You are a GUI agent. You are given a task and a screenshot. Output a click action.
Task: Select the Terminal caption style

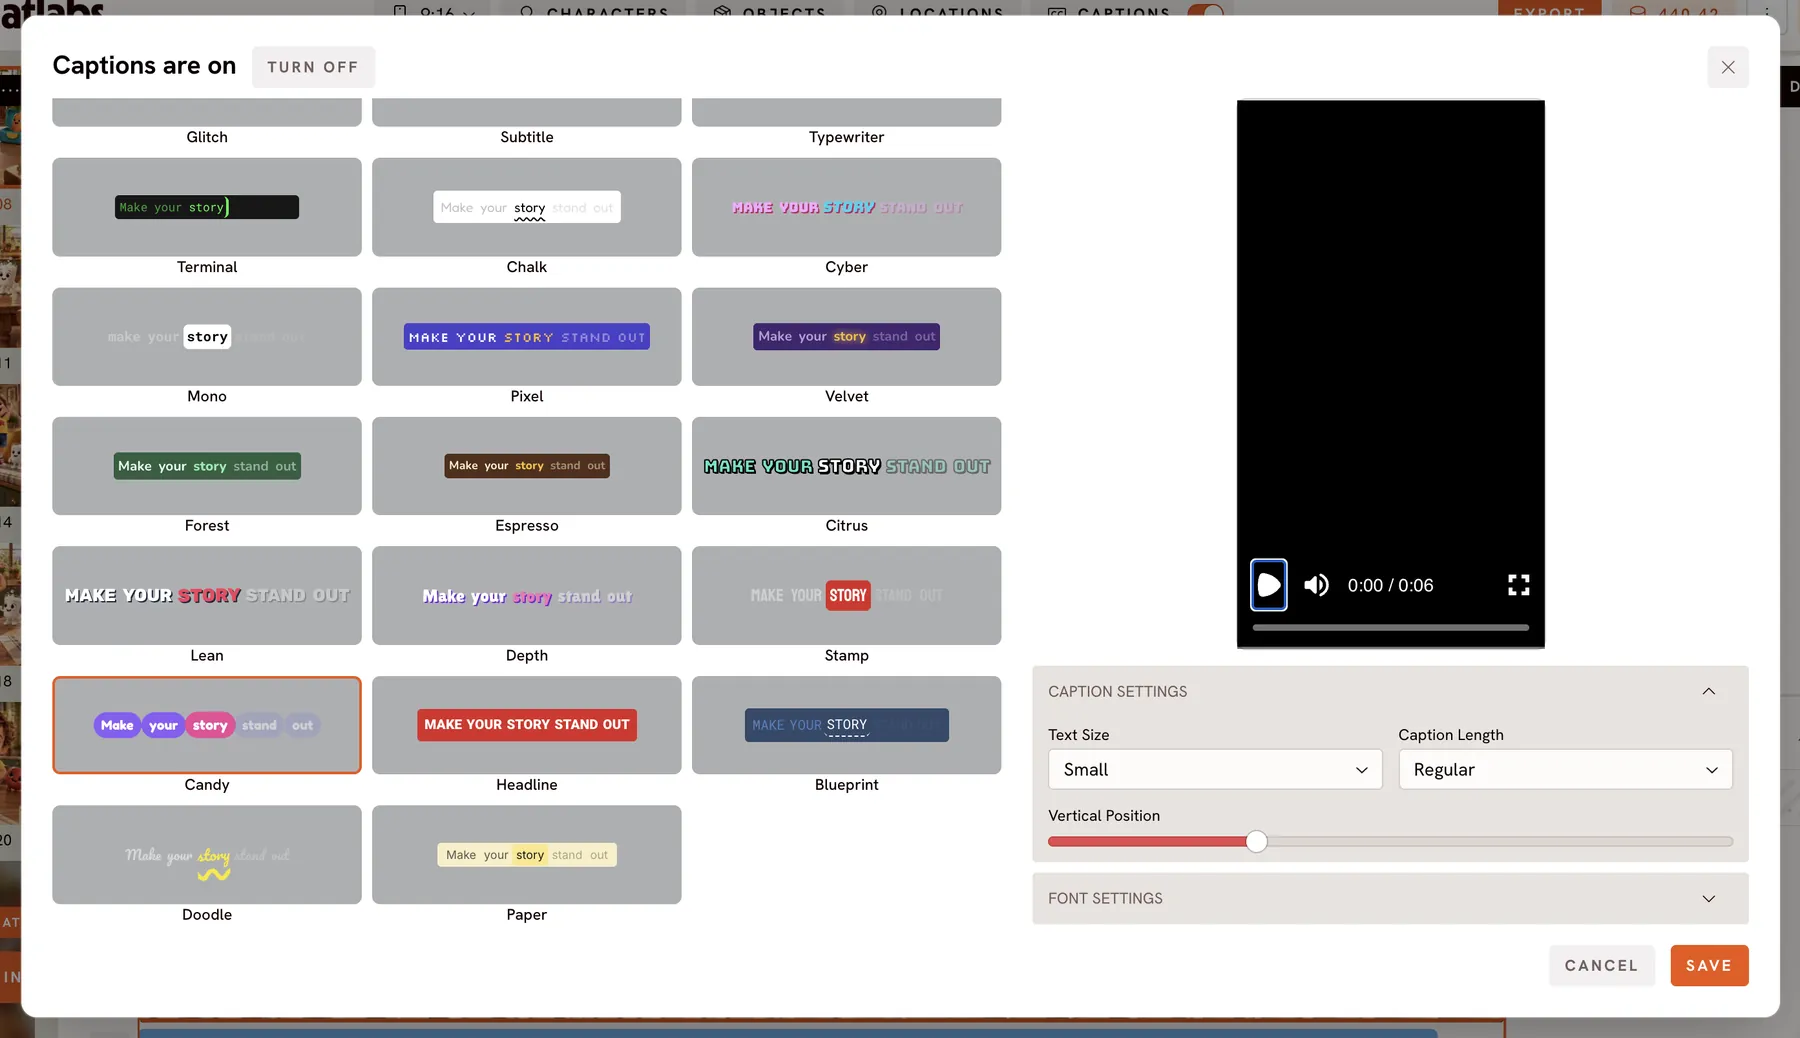207,207
